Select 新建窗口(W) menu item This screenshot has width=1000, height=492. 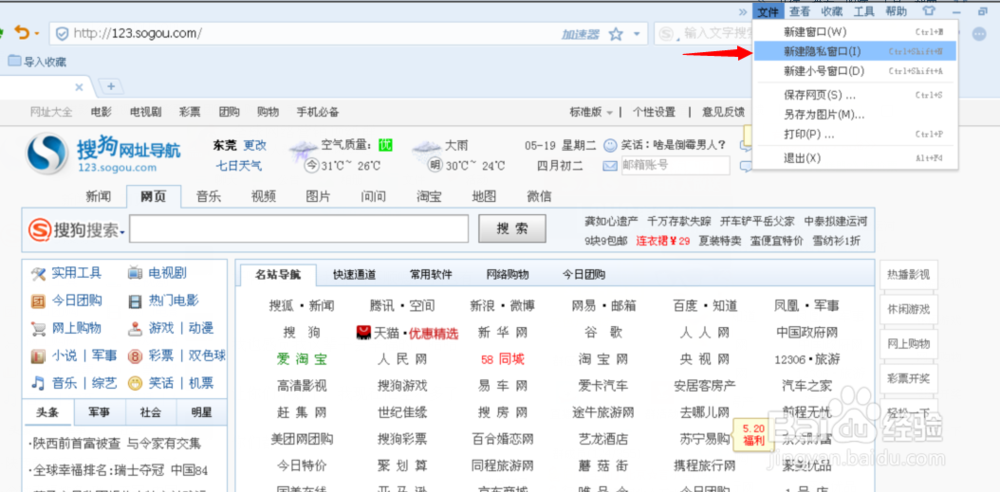pyautogui.click(x=855, y=31)
